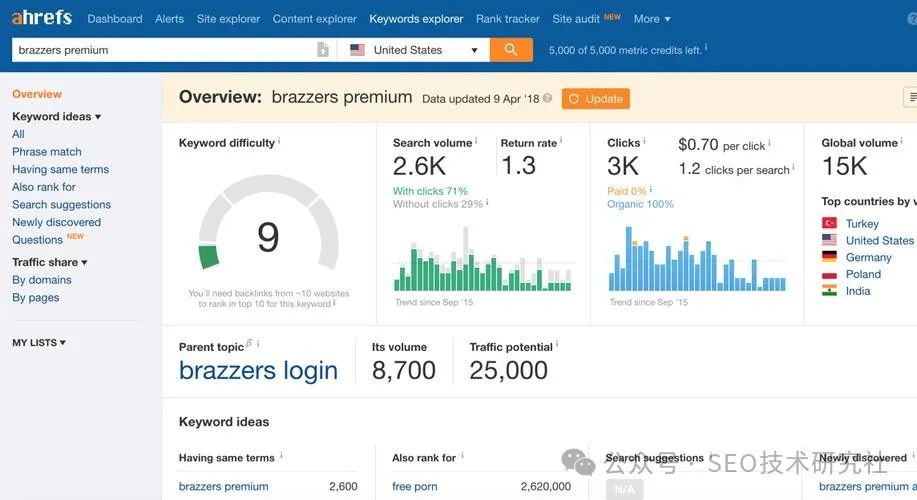Viewport: 917px width, 500px height.
Task: Click info icon next to Keyword difficulty
Action: pos(279,141)
